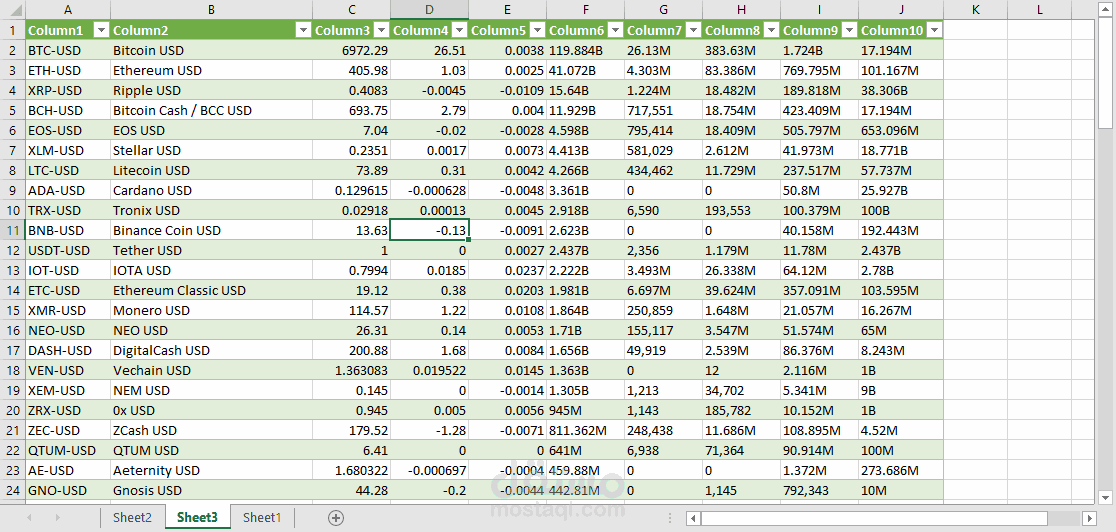1116x532 pixels.
Task: Select column D header
Action: 429,9
